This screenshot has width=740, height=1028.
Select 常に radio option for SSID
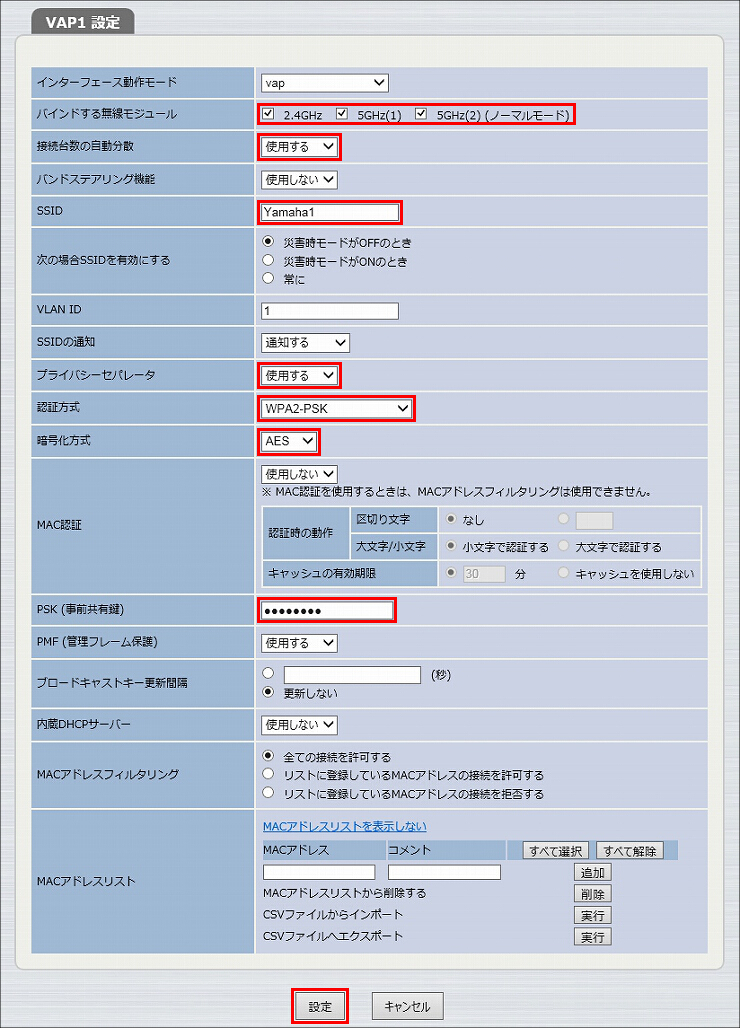pos(267,278)
